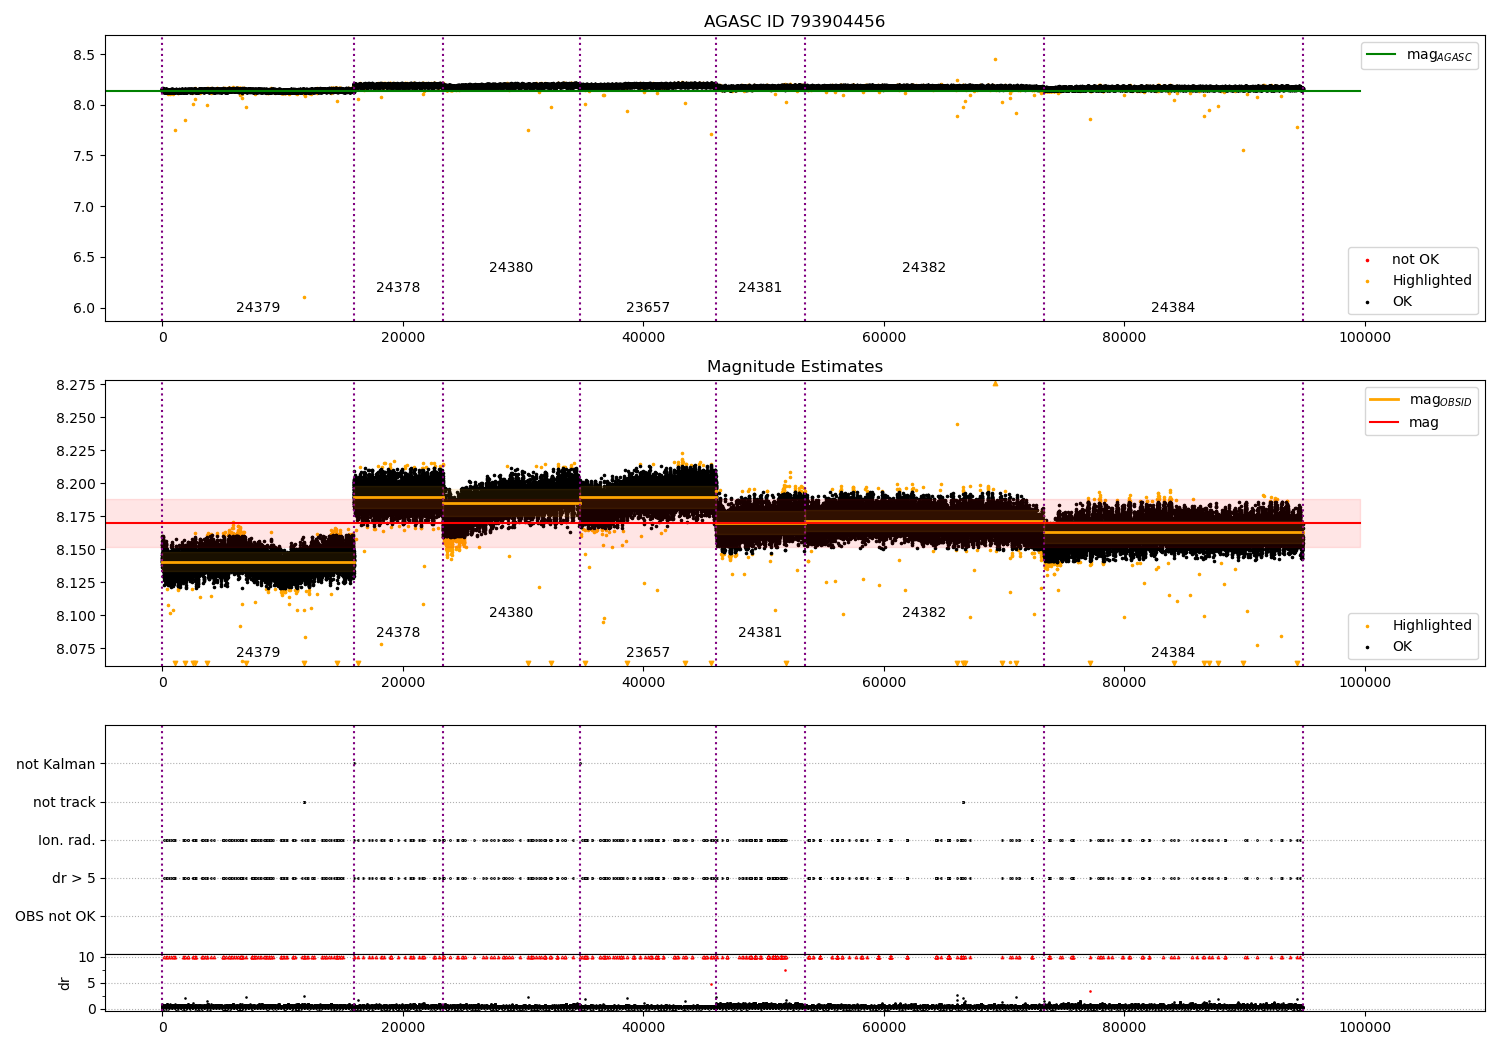Click the 8.275 y-tick label in middle plot
This screenshot has width=1500, height=1050.
(75, 386)
